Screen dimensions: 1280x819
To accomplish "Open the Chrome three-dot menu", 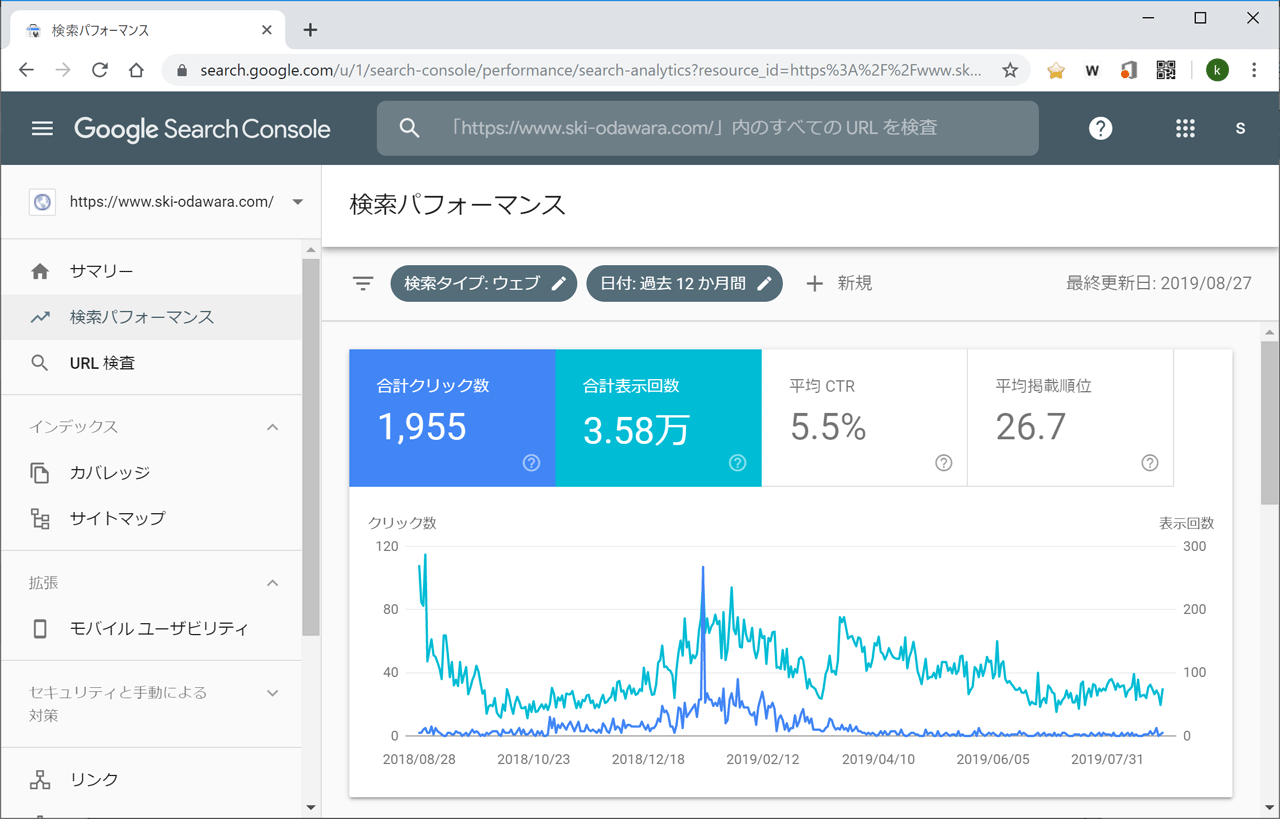I will click(x=1254, y=70).
